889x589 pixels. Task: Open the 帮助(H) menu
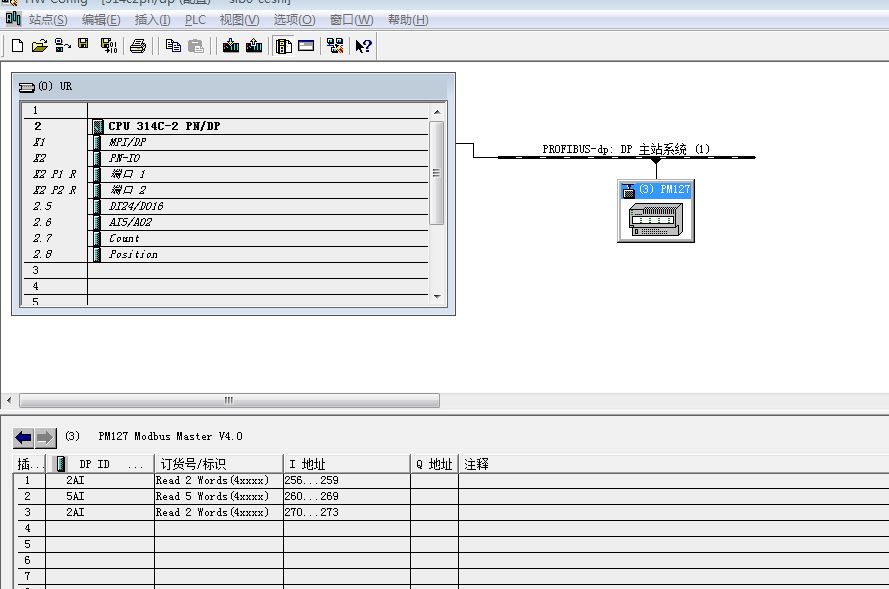408,20
